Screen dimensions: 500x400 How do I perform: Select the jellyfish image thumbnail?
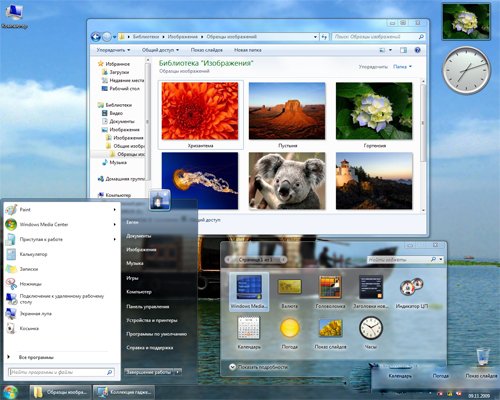pyautogui.click(x=200, y=181)
